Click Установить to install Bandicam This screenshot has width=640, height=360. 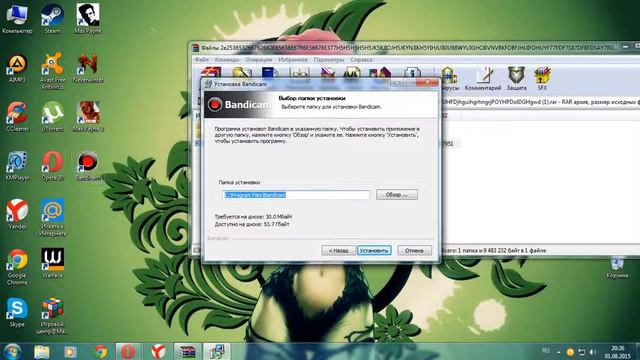pos(374,250)
